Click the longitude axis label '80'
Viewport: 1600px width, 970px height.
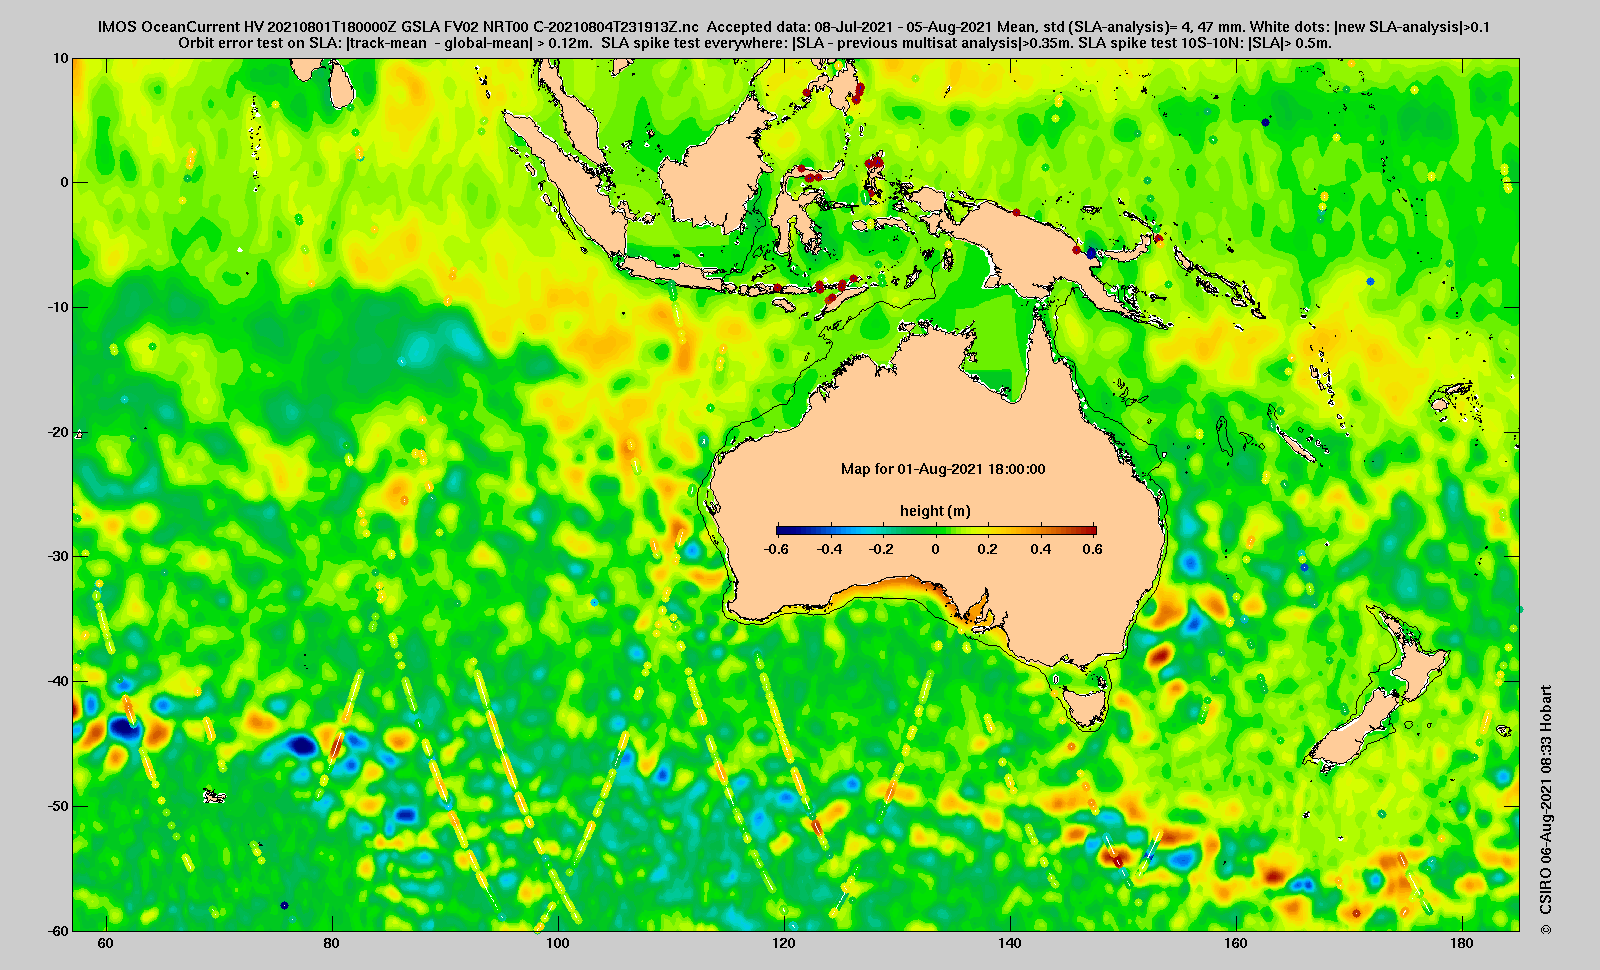pyautogui.click(x=332, y=943)
